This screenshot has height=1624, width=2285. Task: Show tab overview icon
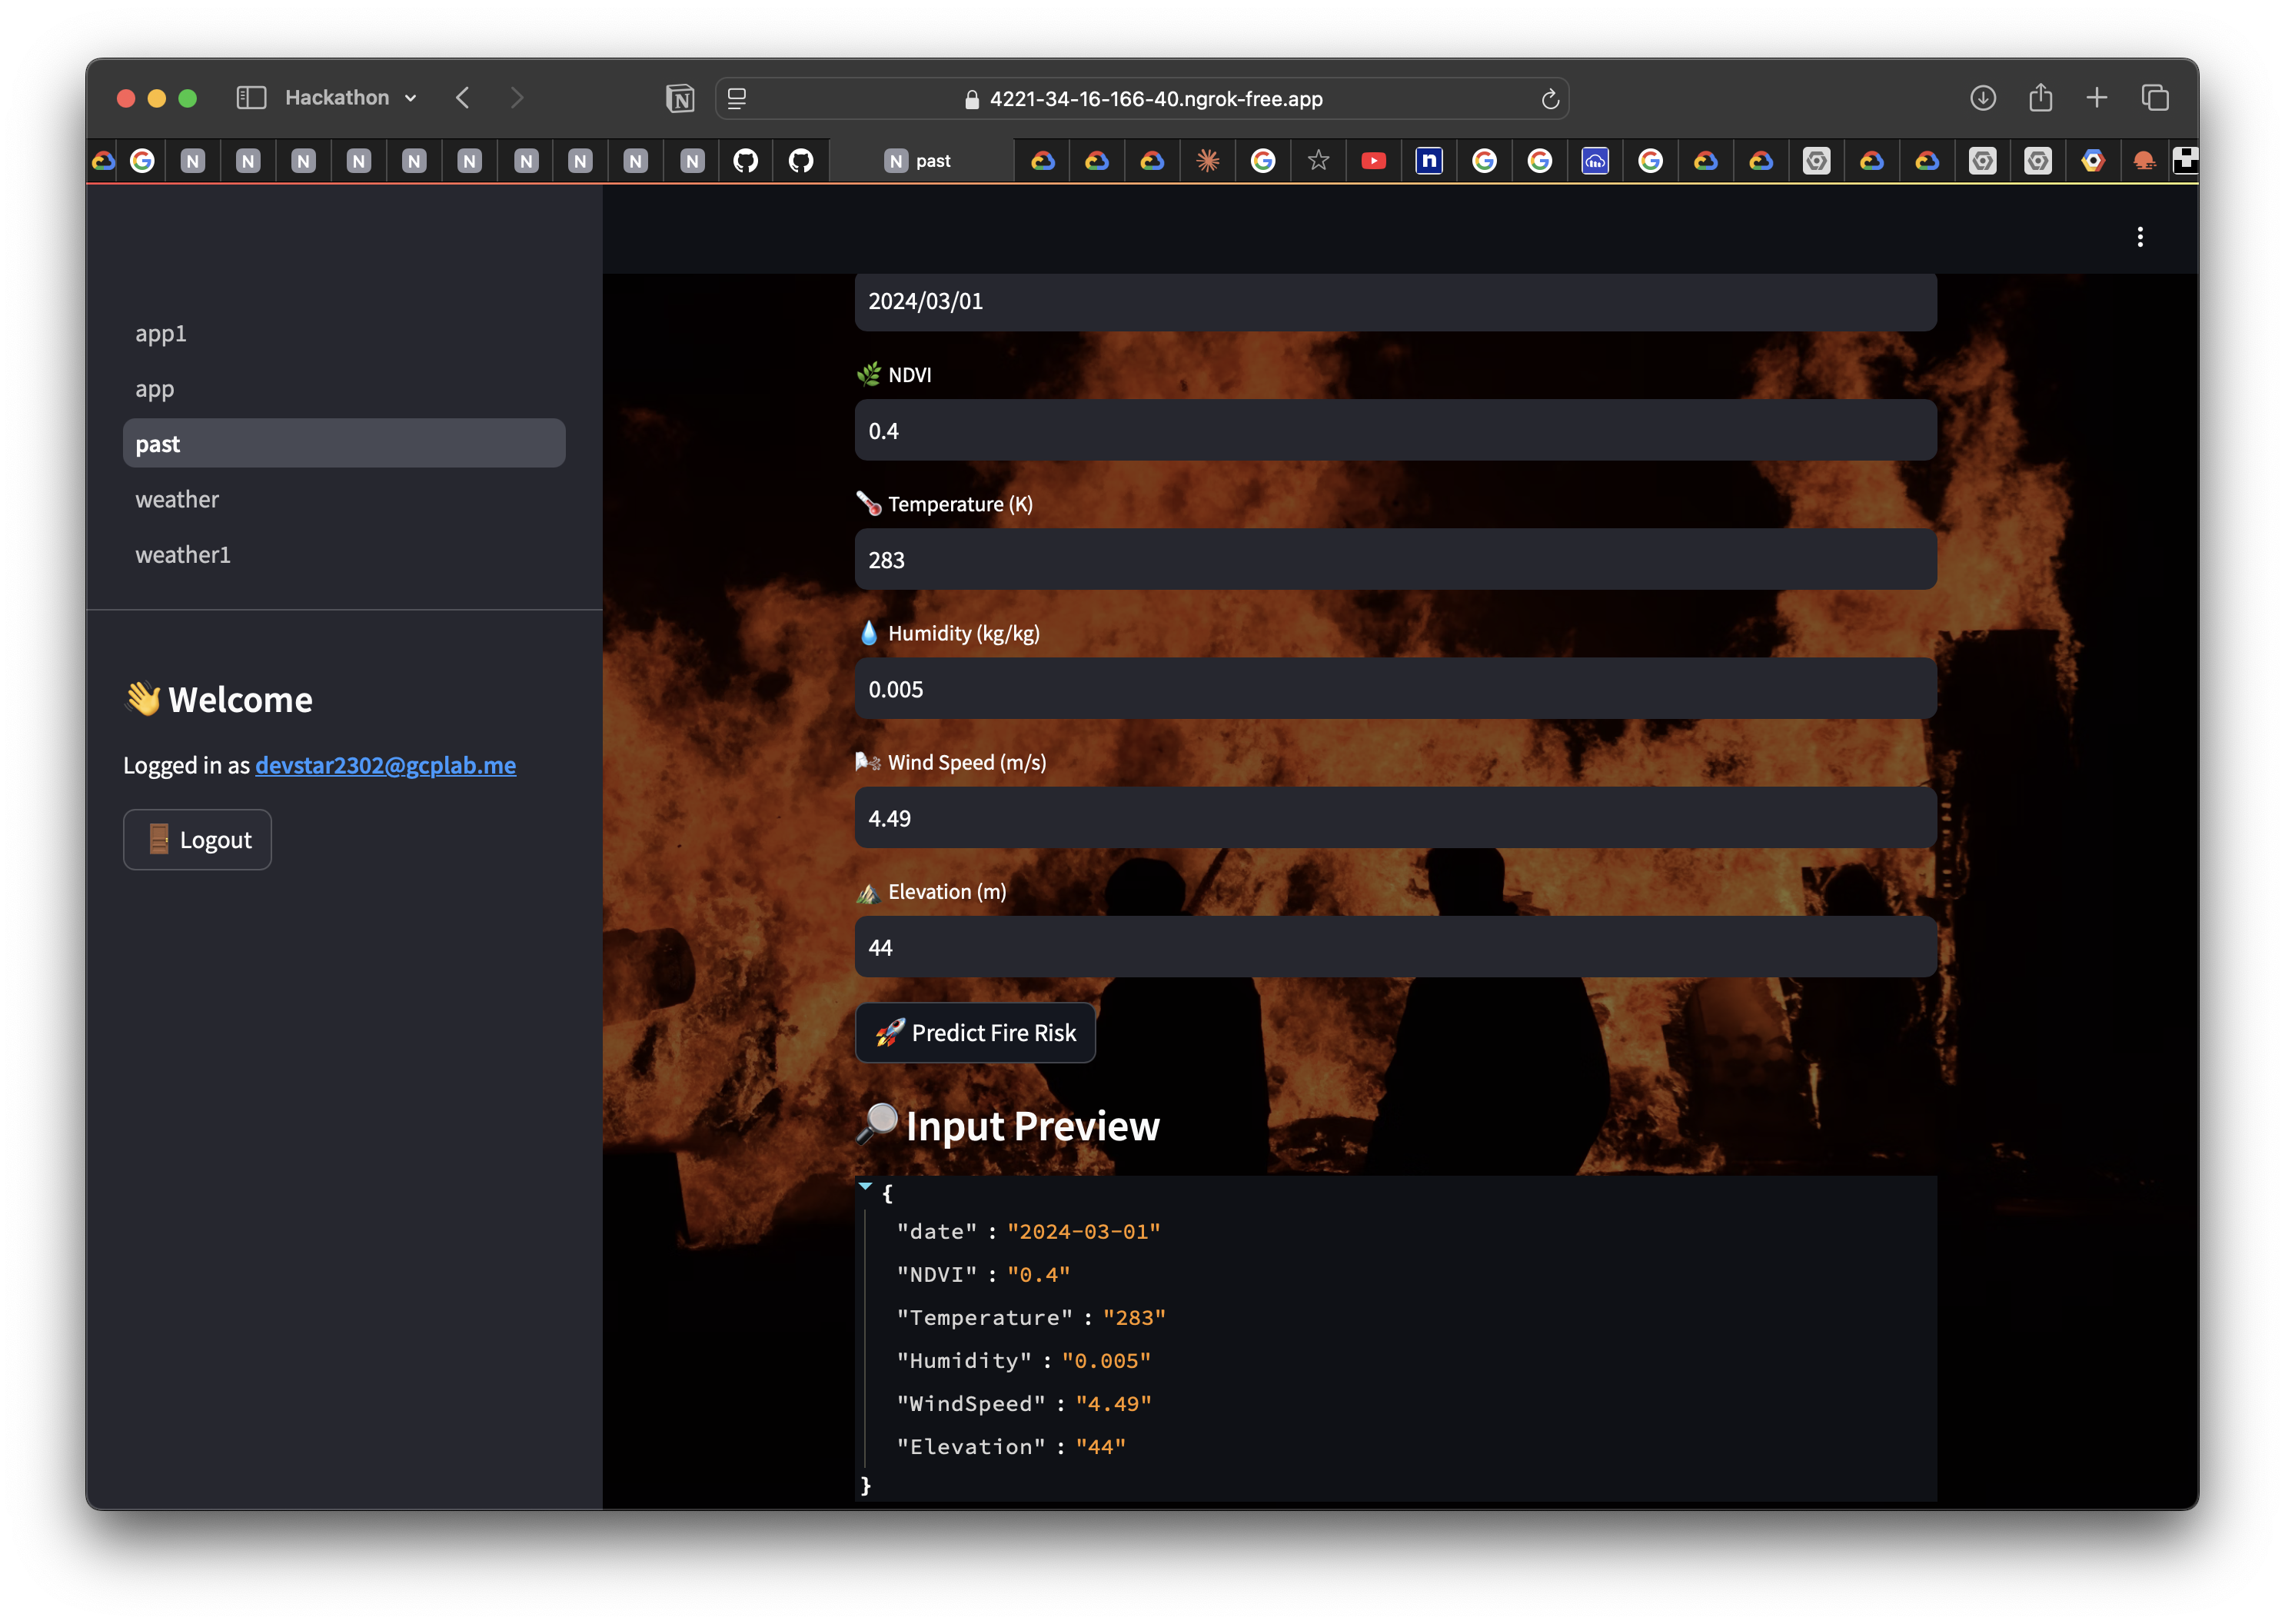pyautogui.click(x=2154, y=98)
